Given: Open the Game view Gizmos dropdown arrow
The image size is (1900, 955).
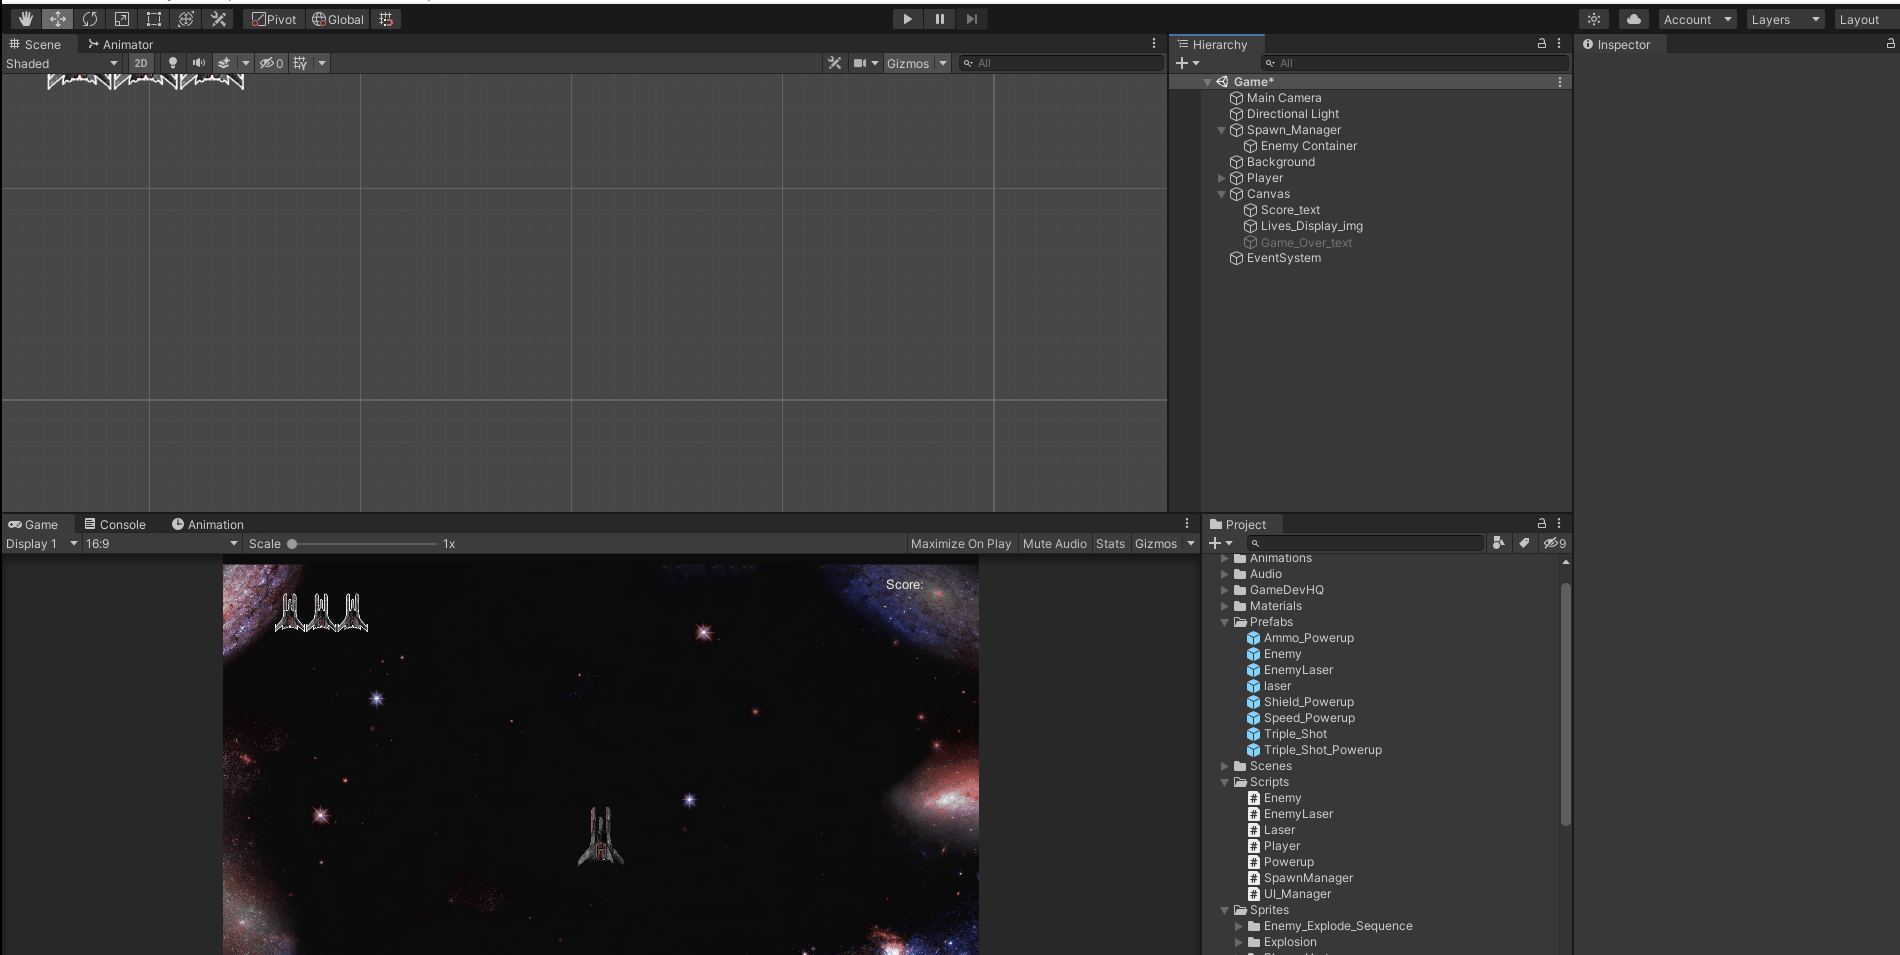Looking at the screenshot, I should click(x=1191, y=544).
